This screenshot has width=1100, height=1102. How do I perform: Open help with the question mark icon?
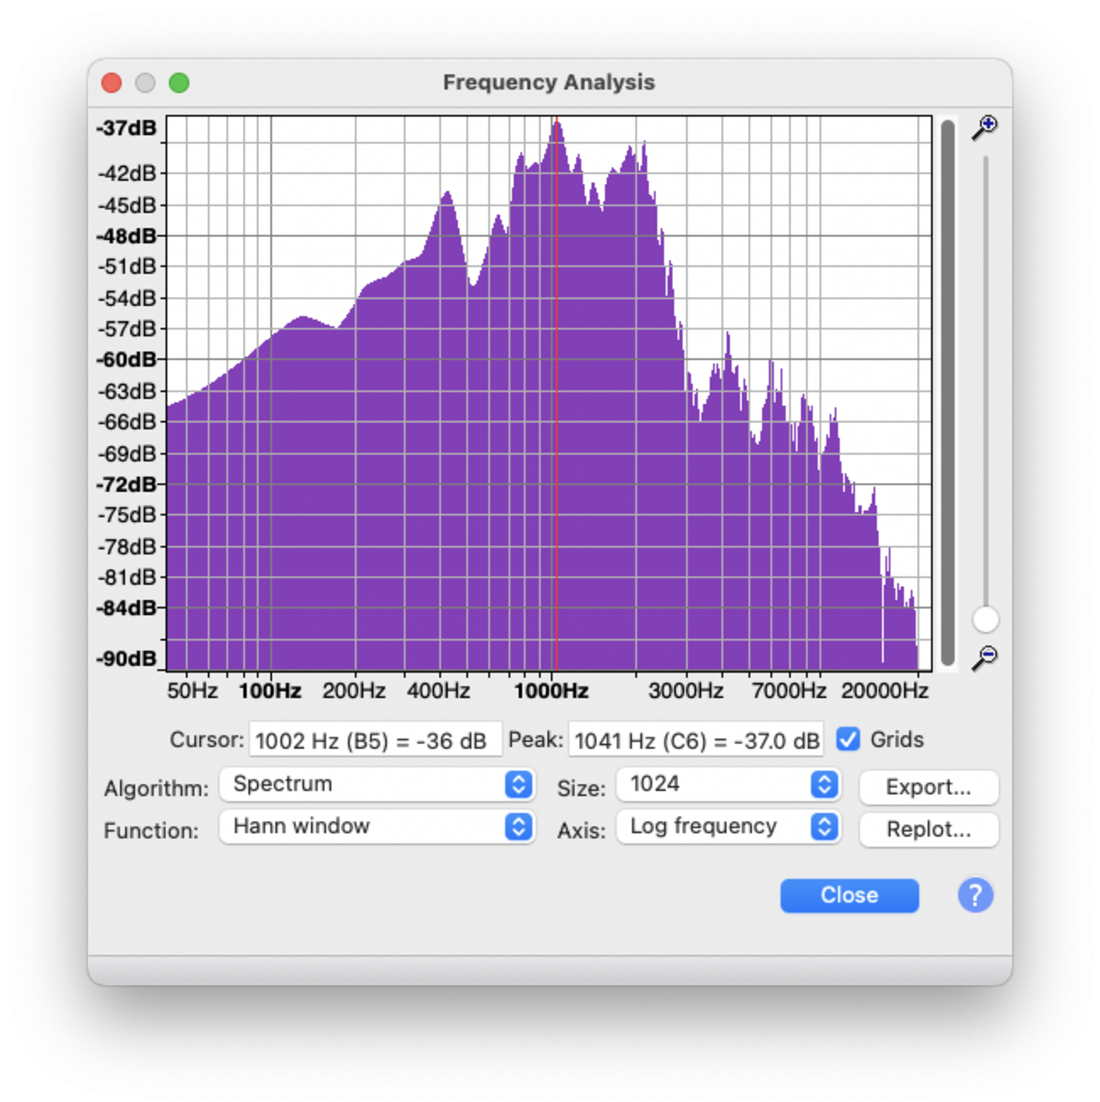point(975,895)
